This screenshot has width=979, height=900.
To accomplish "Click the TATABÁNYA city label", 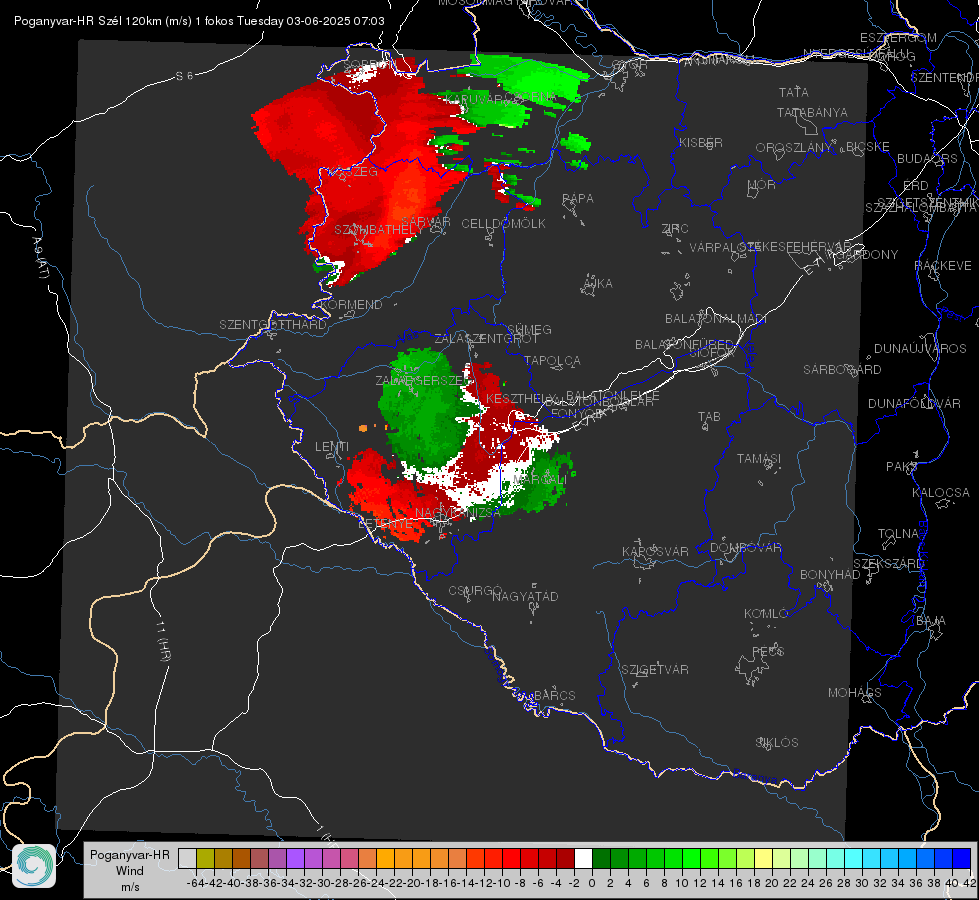I will (812, 113).
